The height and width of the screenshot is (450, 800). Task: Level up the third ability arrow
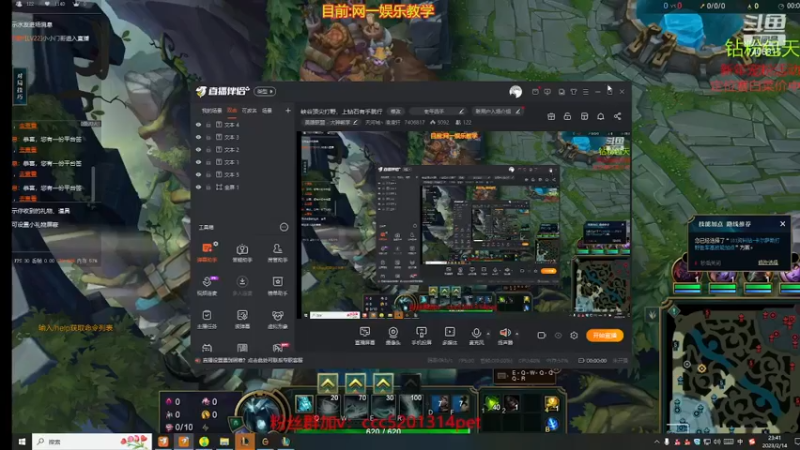pyautogui.click(x=383, y=383)
